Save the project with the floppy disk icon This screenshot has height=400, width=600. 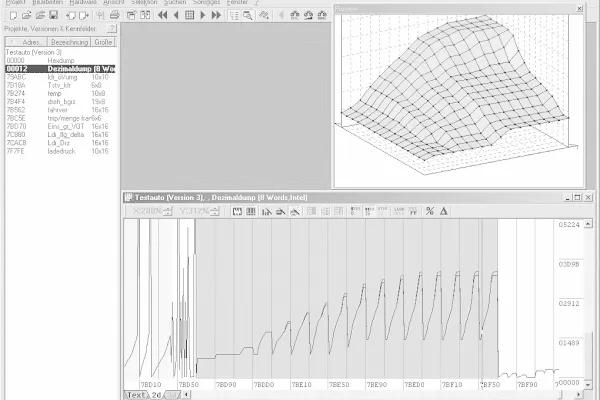(54, 15)
